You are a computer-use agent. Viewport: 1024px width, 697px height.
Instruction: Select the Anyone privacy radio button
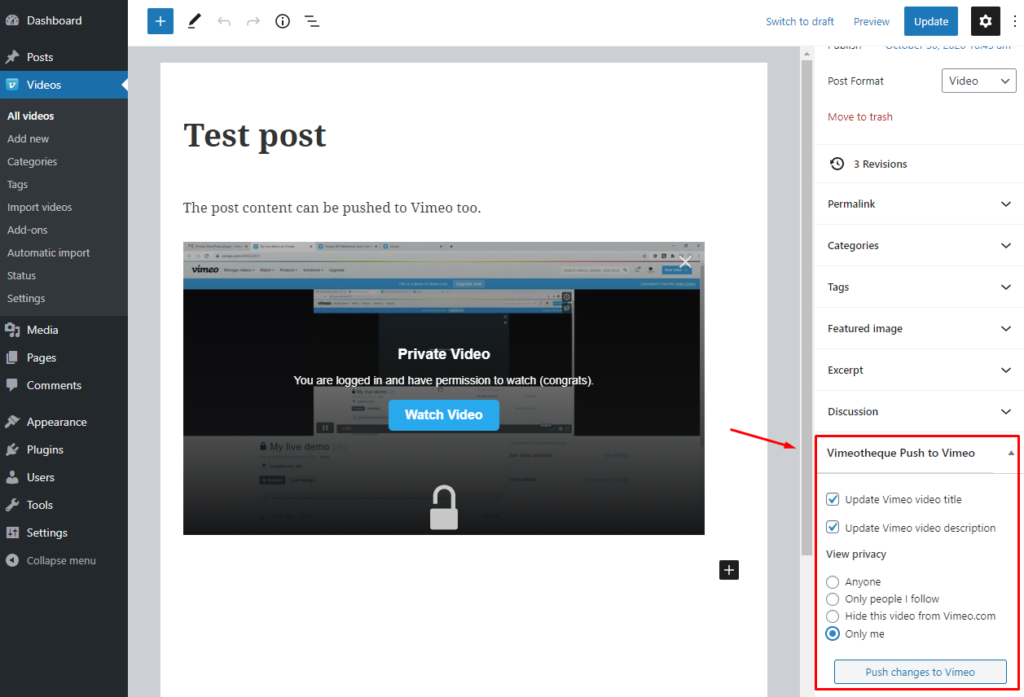pyautogui.click(x=832, y=581)
